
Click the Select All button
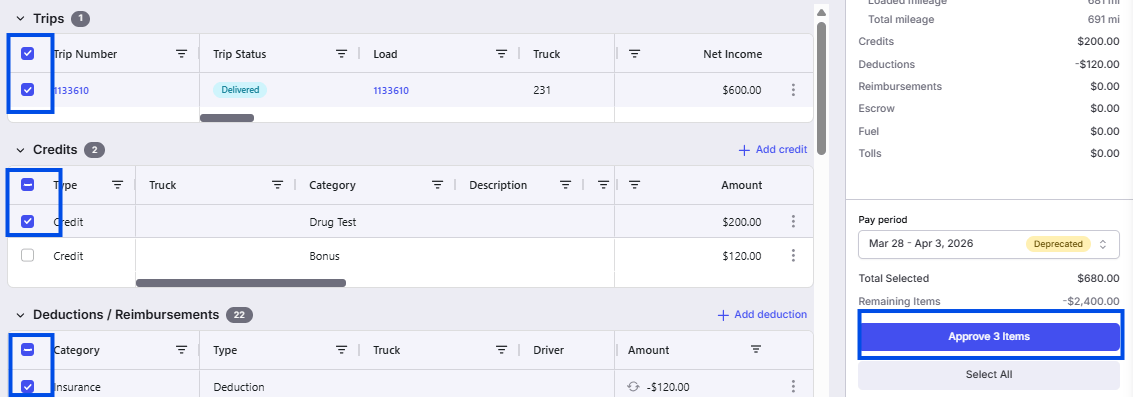(x=988, y=375)
